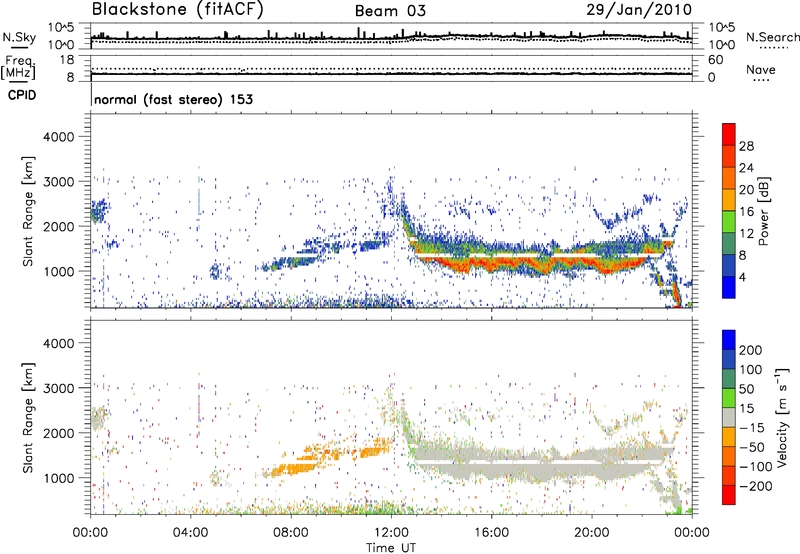
Task: Click '1000' tick on velocity panel axis
Action: (x=59, y=478)
